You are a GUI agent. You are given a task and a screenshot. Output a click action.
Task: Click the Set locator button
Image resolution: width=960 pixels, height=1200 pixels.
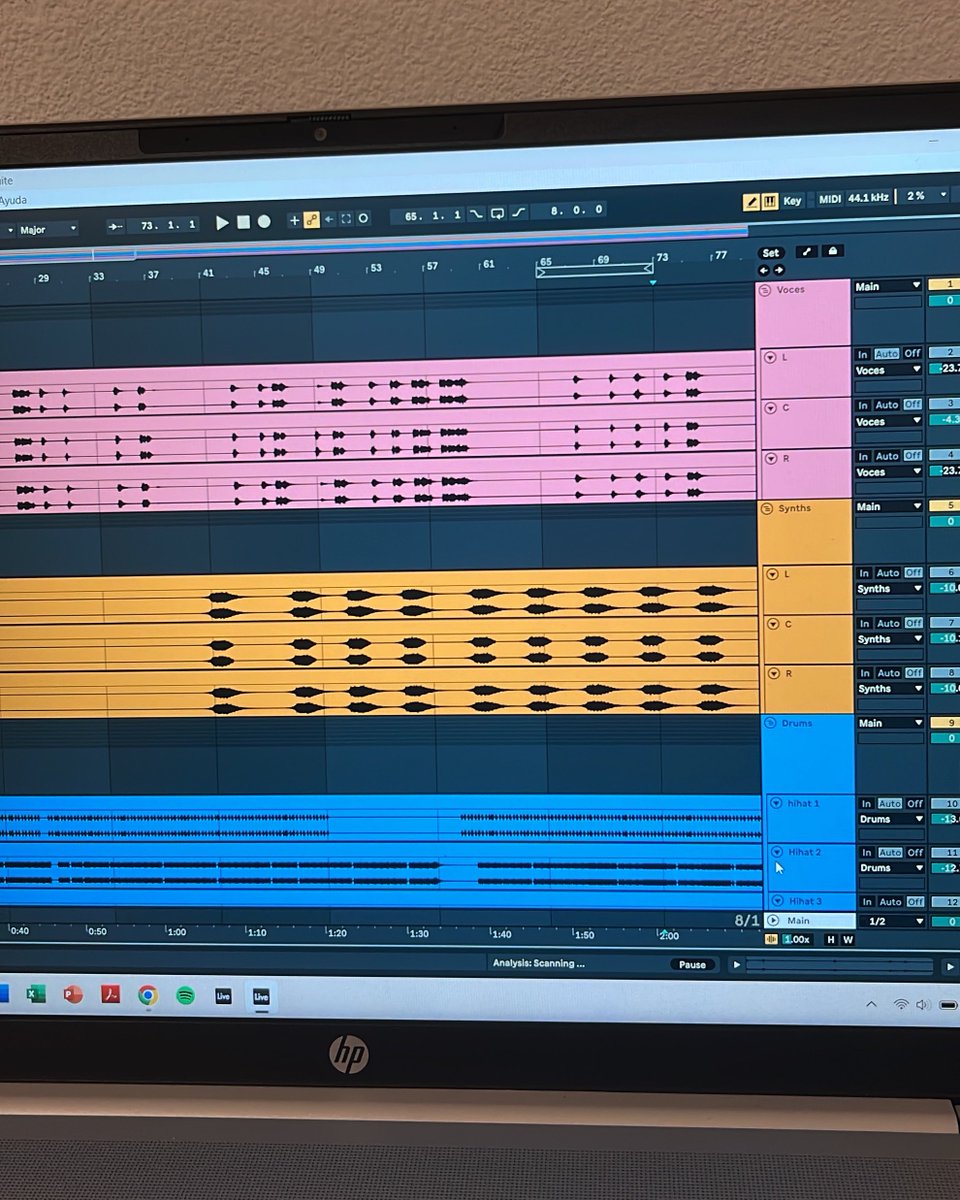(770, 253)
